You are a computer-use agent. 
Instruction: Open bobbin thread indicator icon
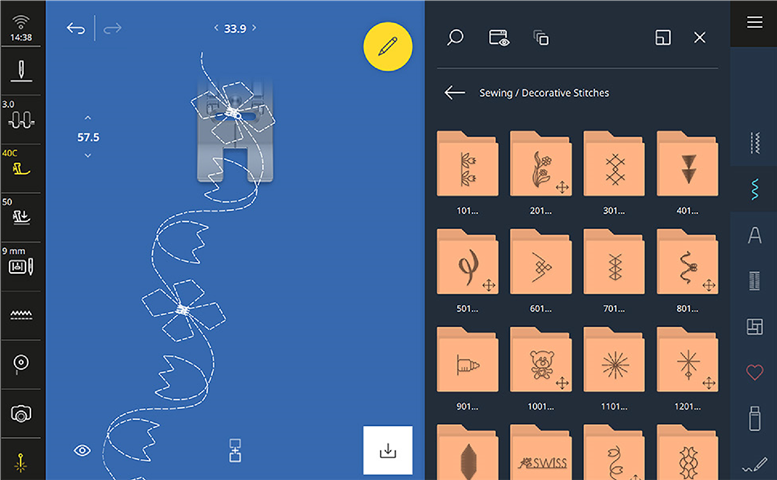tap(21, 363)
